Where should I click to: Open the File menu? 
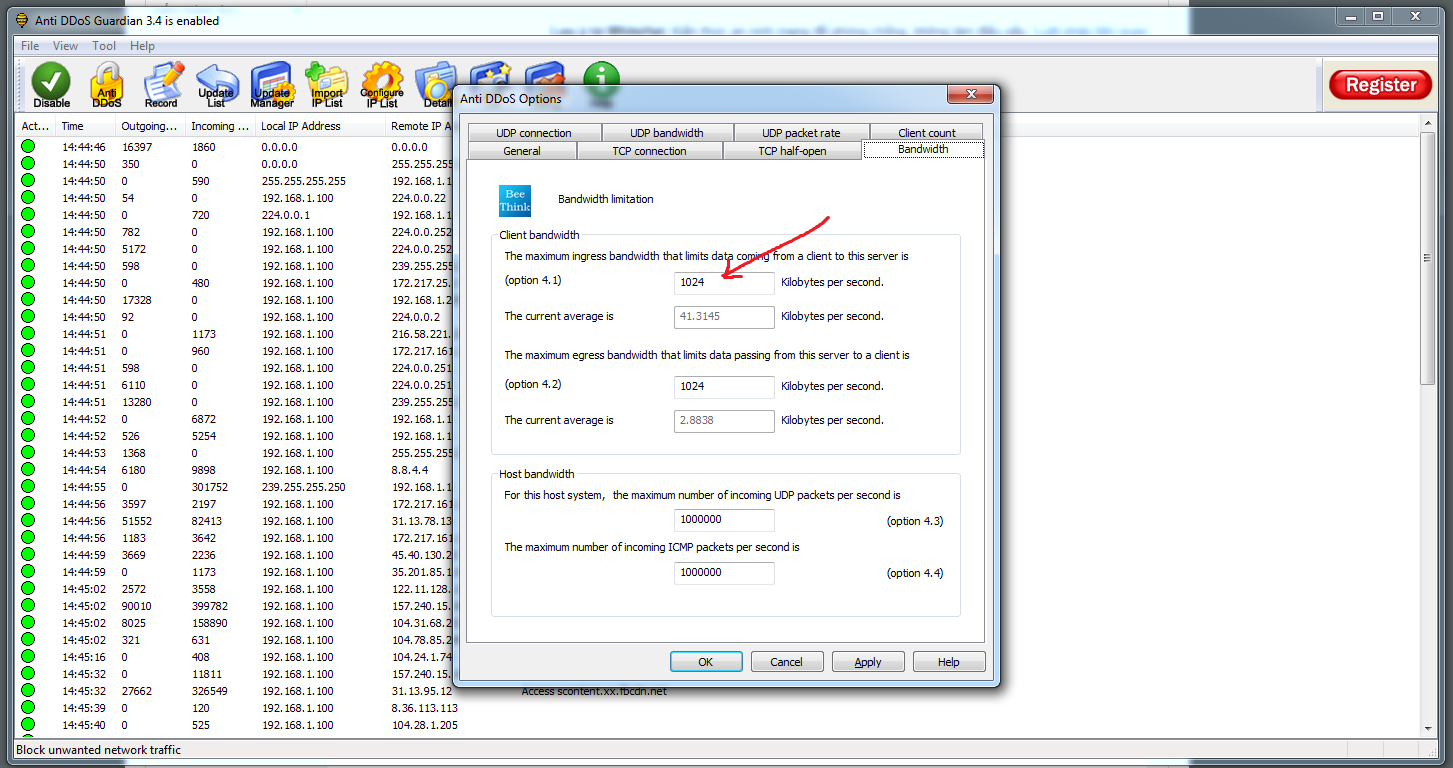(x=30, y=46)
